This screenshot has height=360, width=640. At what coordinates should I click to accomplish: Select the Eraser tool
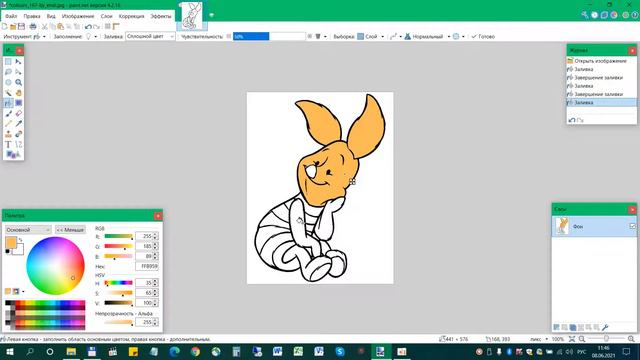(x=18, y=113)
